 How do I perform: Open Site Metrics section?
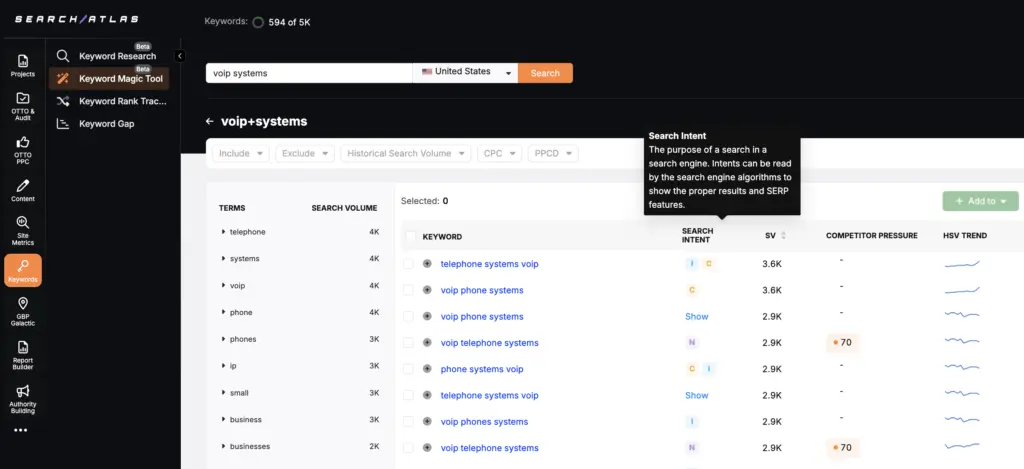click(x=22, y=231)
